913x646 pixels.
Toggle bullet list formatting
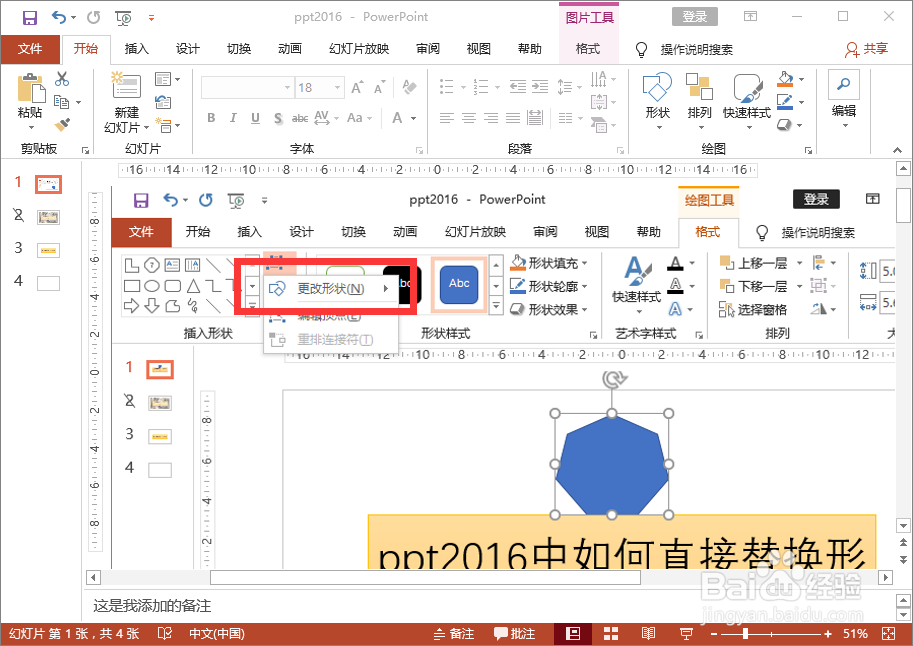point(447,87)
